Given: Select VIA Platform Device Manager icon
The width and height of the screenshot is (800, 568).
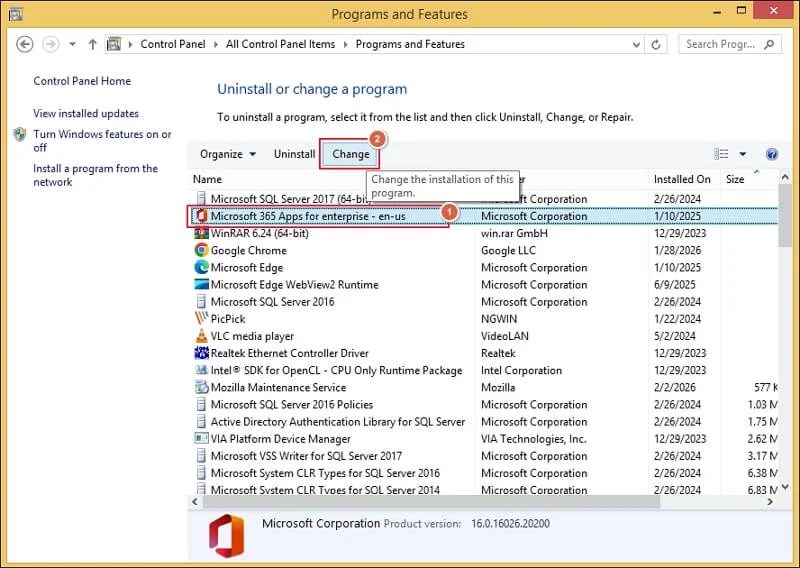Looking at the screenshot, I should click(202, 438).
